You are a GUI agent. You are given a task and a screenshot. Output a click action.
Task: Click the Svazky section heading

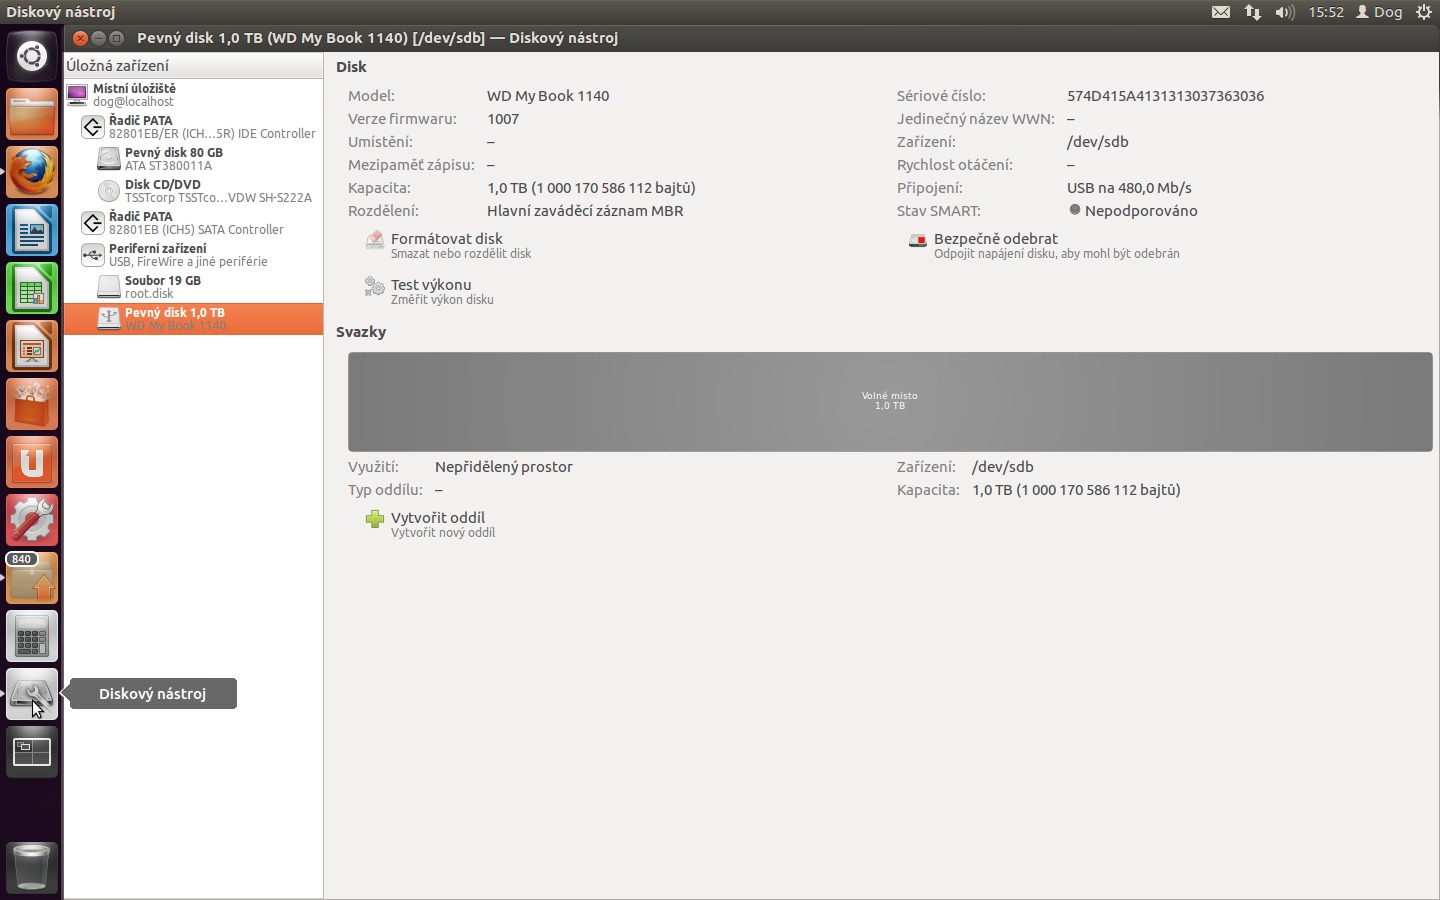pyautogui.click(x=361, y=332)
